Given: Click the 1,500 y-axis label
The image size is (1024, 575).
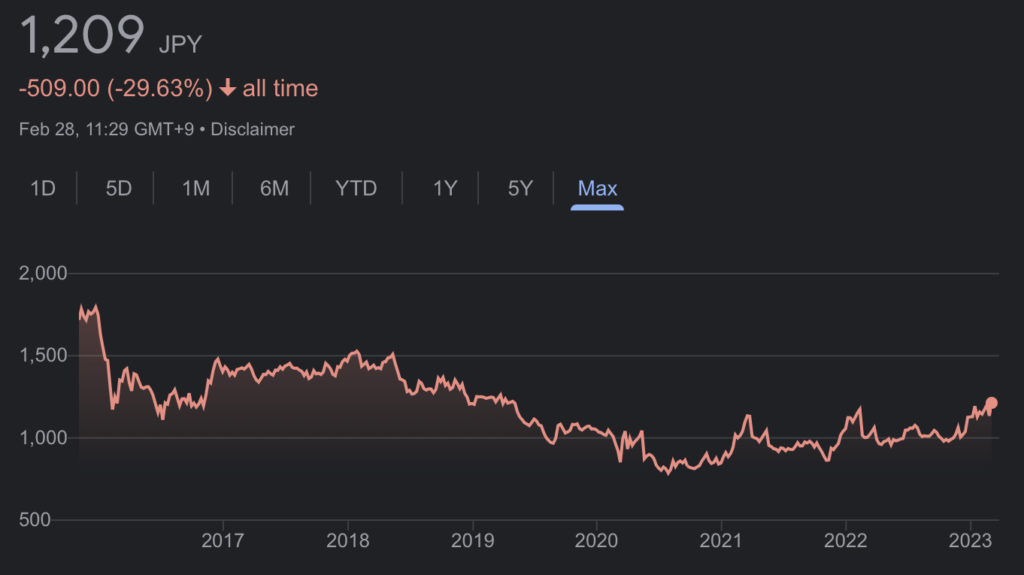Looking at the screenshot, I should pyautogui.click(x=43, y=356).
